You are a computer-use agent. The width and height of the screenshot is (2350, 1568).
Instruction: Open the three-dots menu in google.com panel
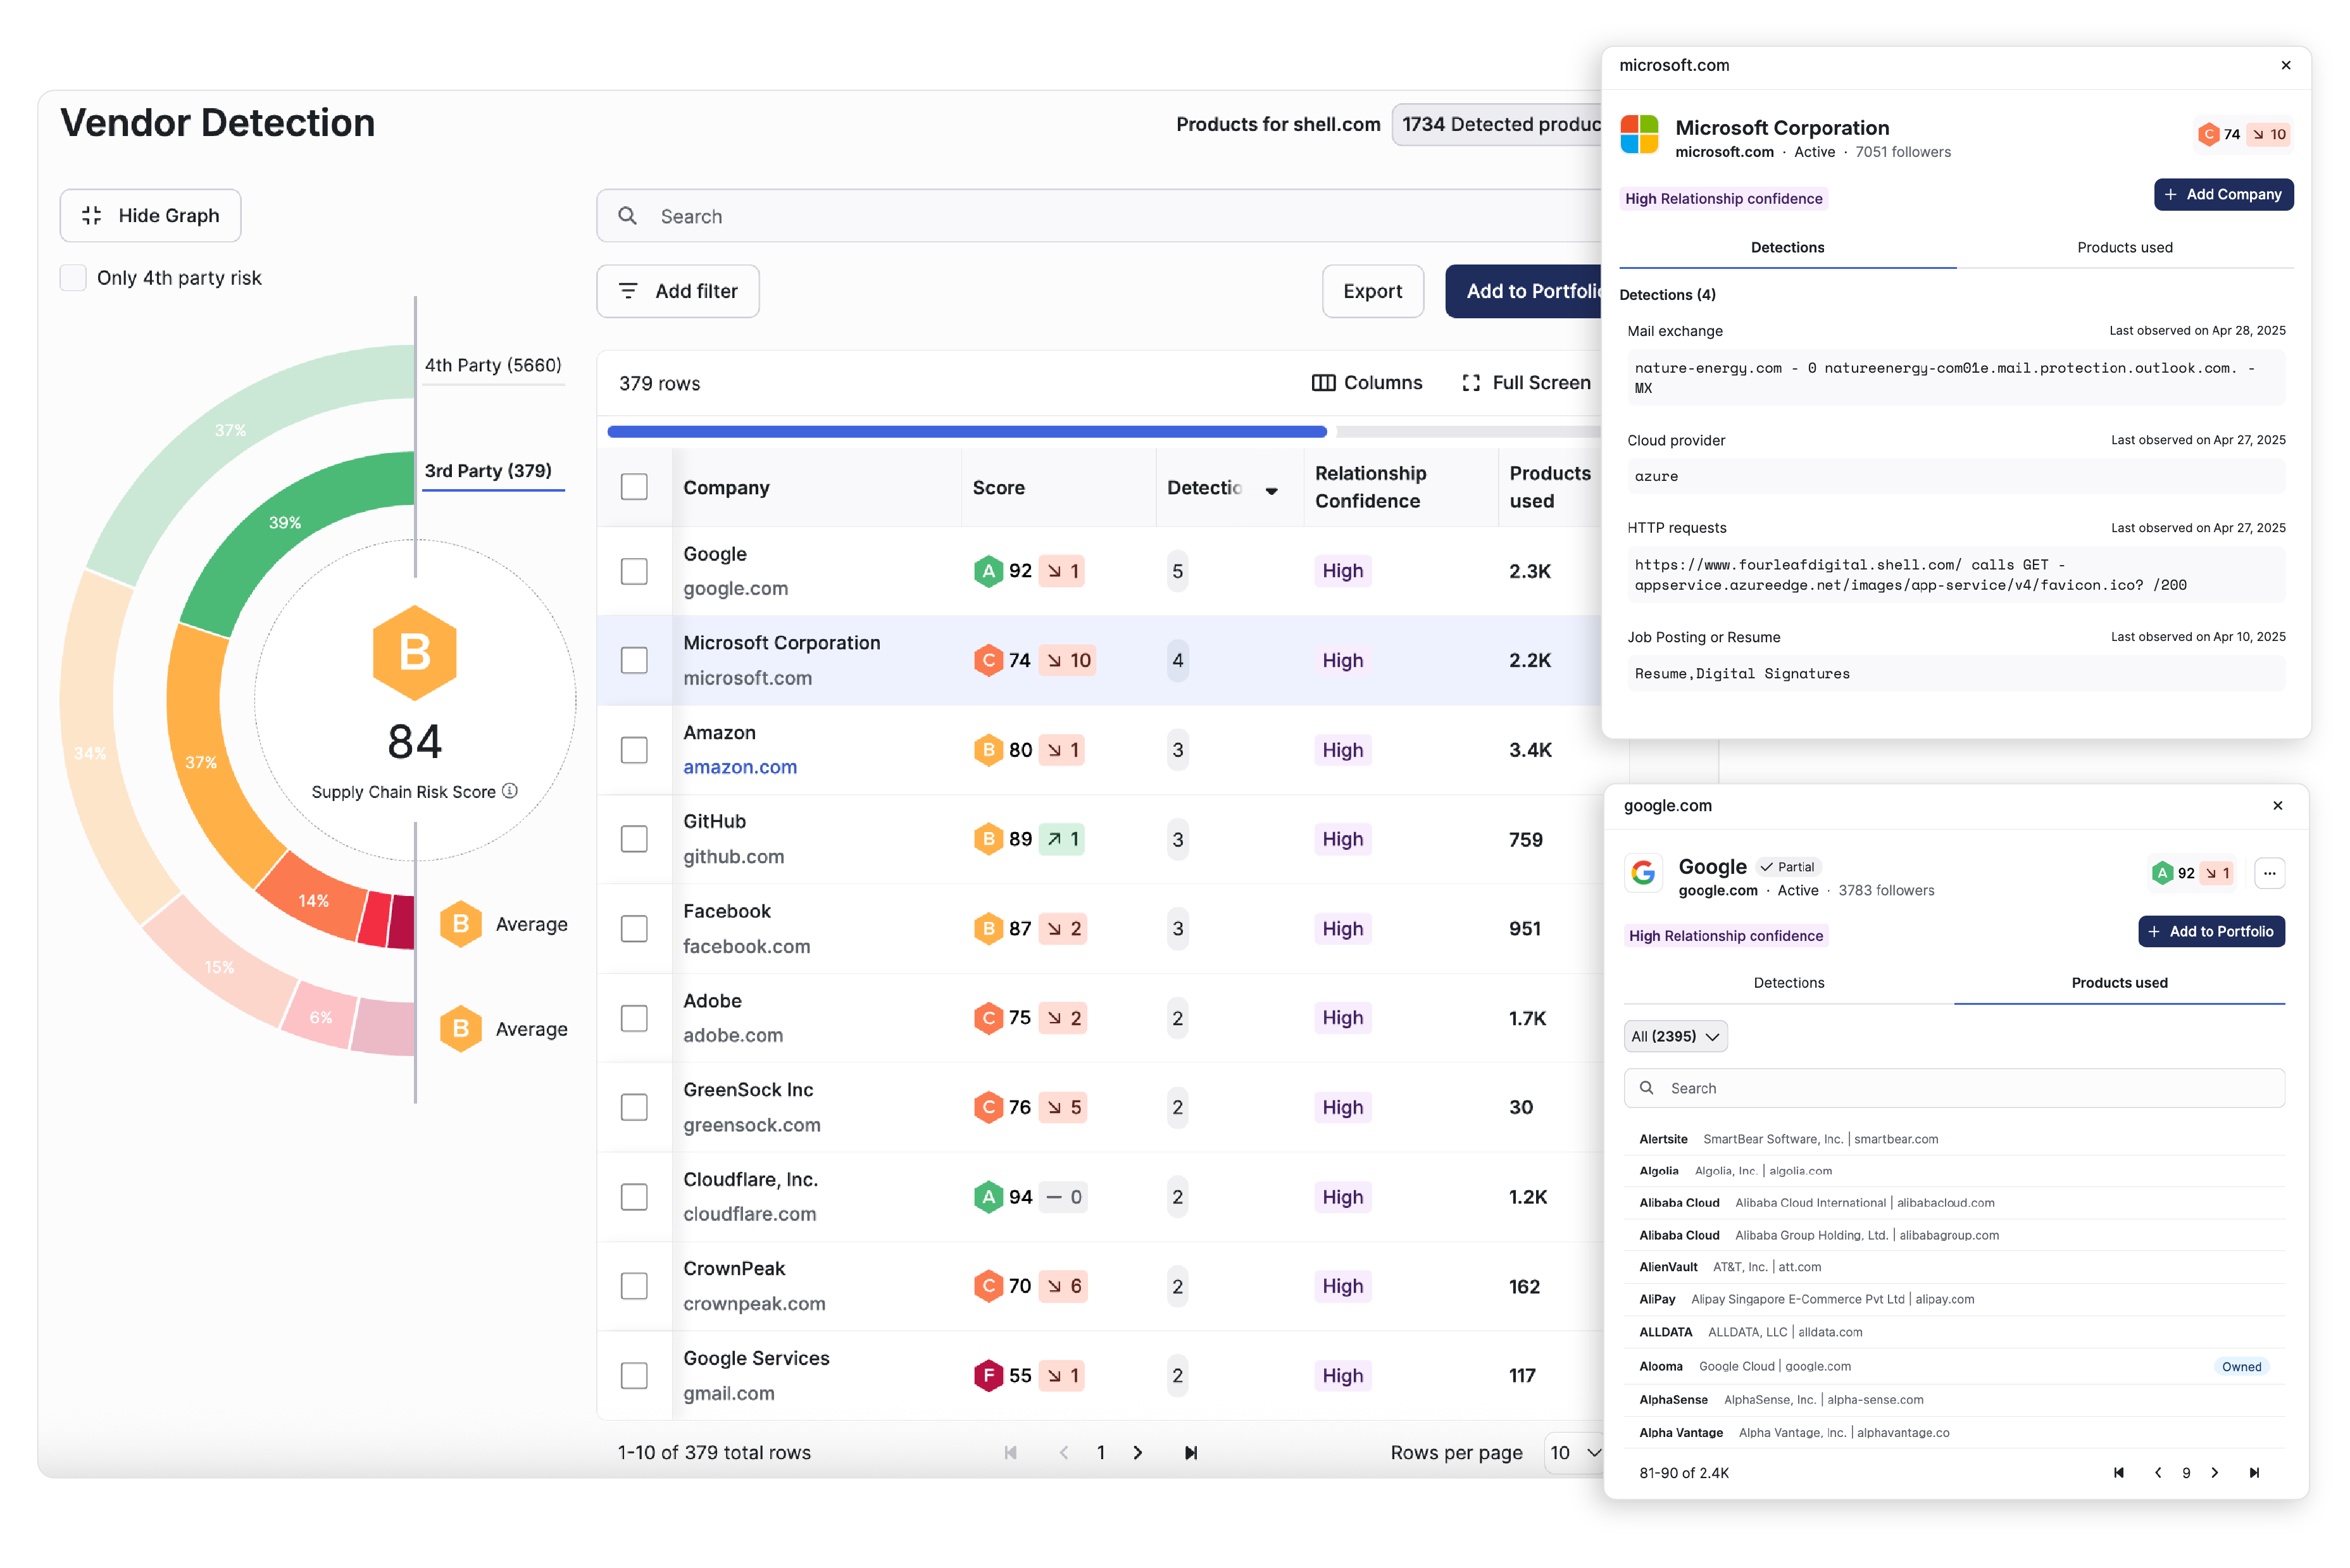tap(2269, 873)
